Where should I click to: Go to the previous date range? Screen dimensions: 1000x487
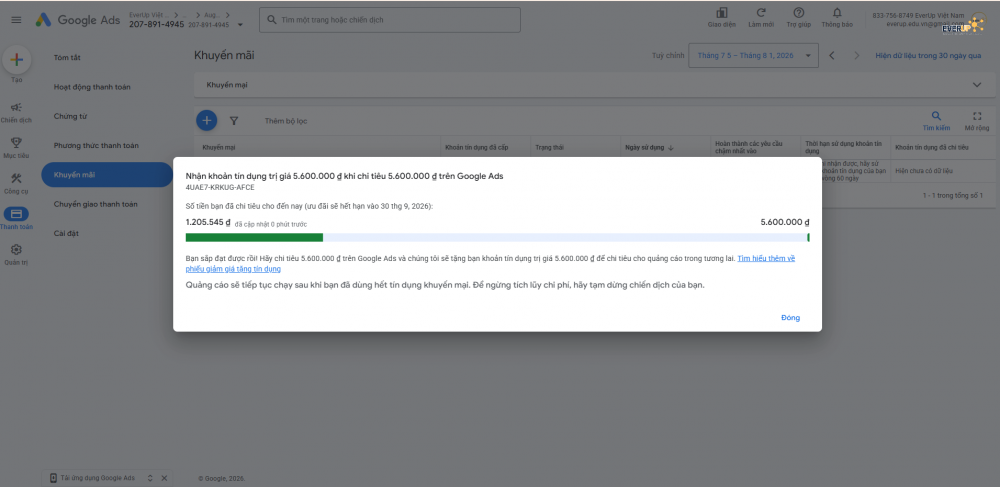pos(832,55)
